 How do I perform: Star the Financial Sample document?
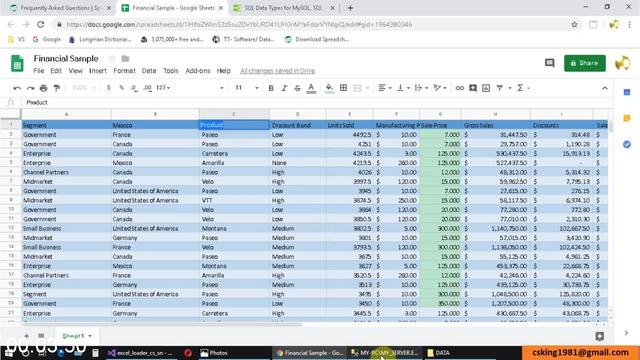[112, 58]
